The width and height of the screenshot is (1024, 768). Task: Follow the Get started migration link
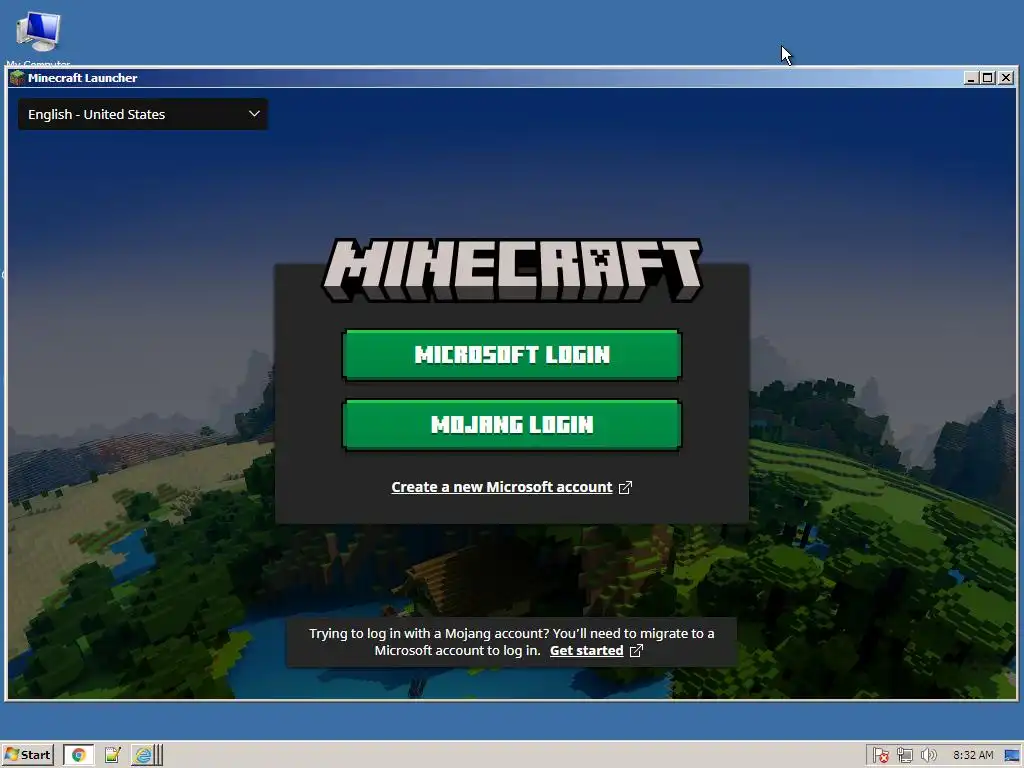586,650
